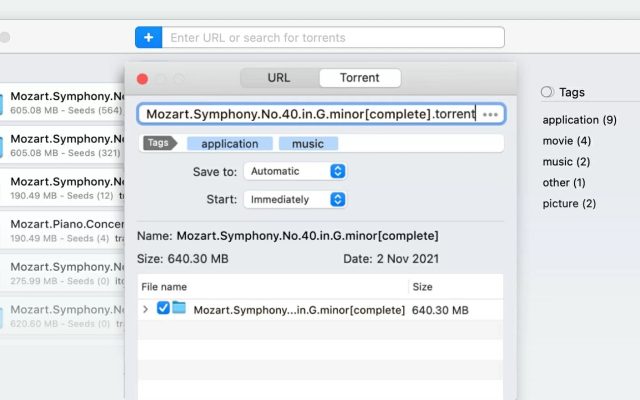Viewport: 640px width, 400px height.
Task: Expand the Mozart.Symphony folder row chevron
Action: [x=145, y=309]
